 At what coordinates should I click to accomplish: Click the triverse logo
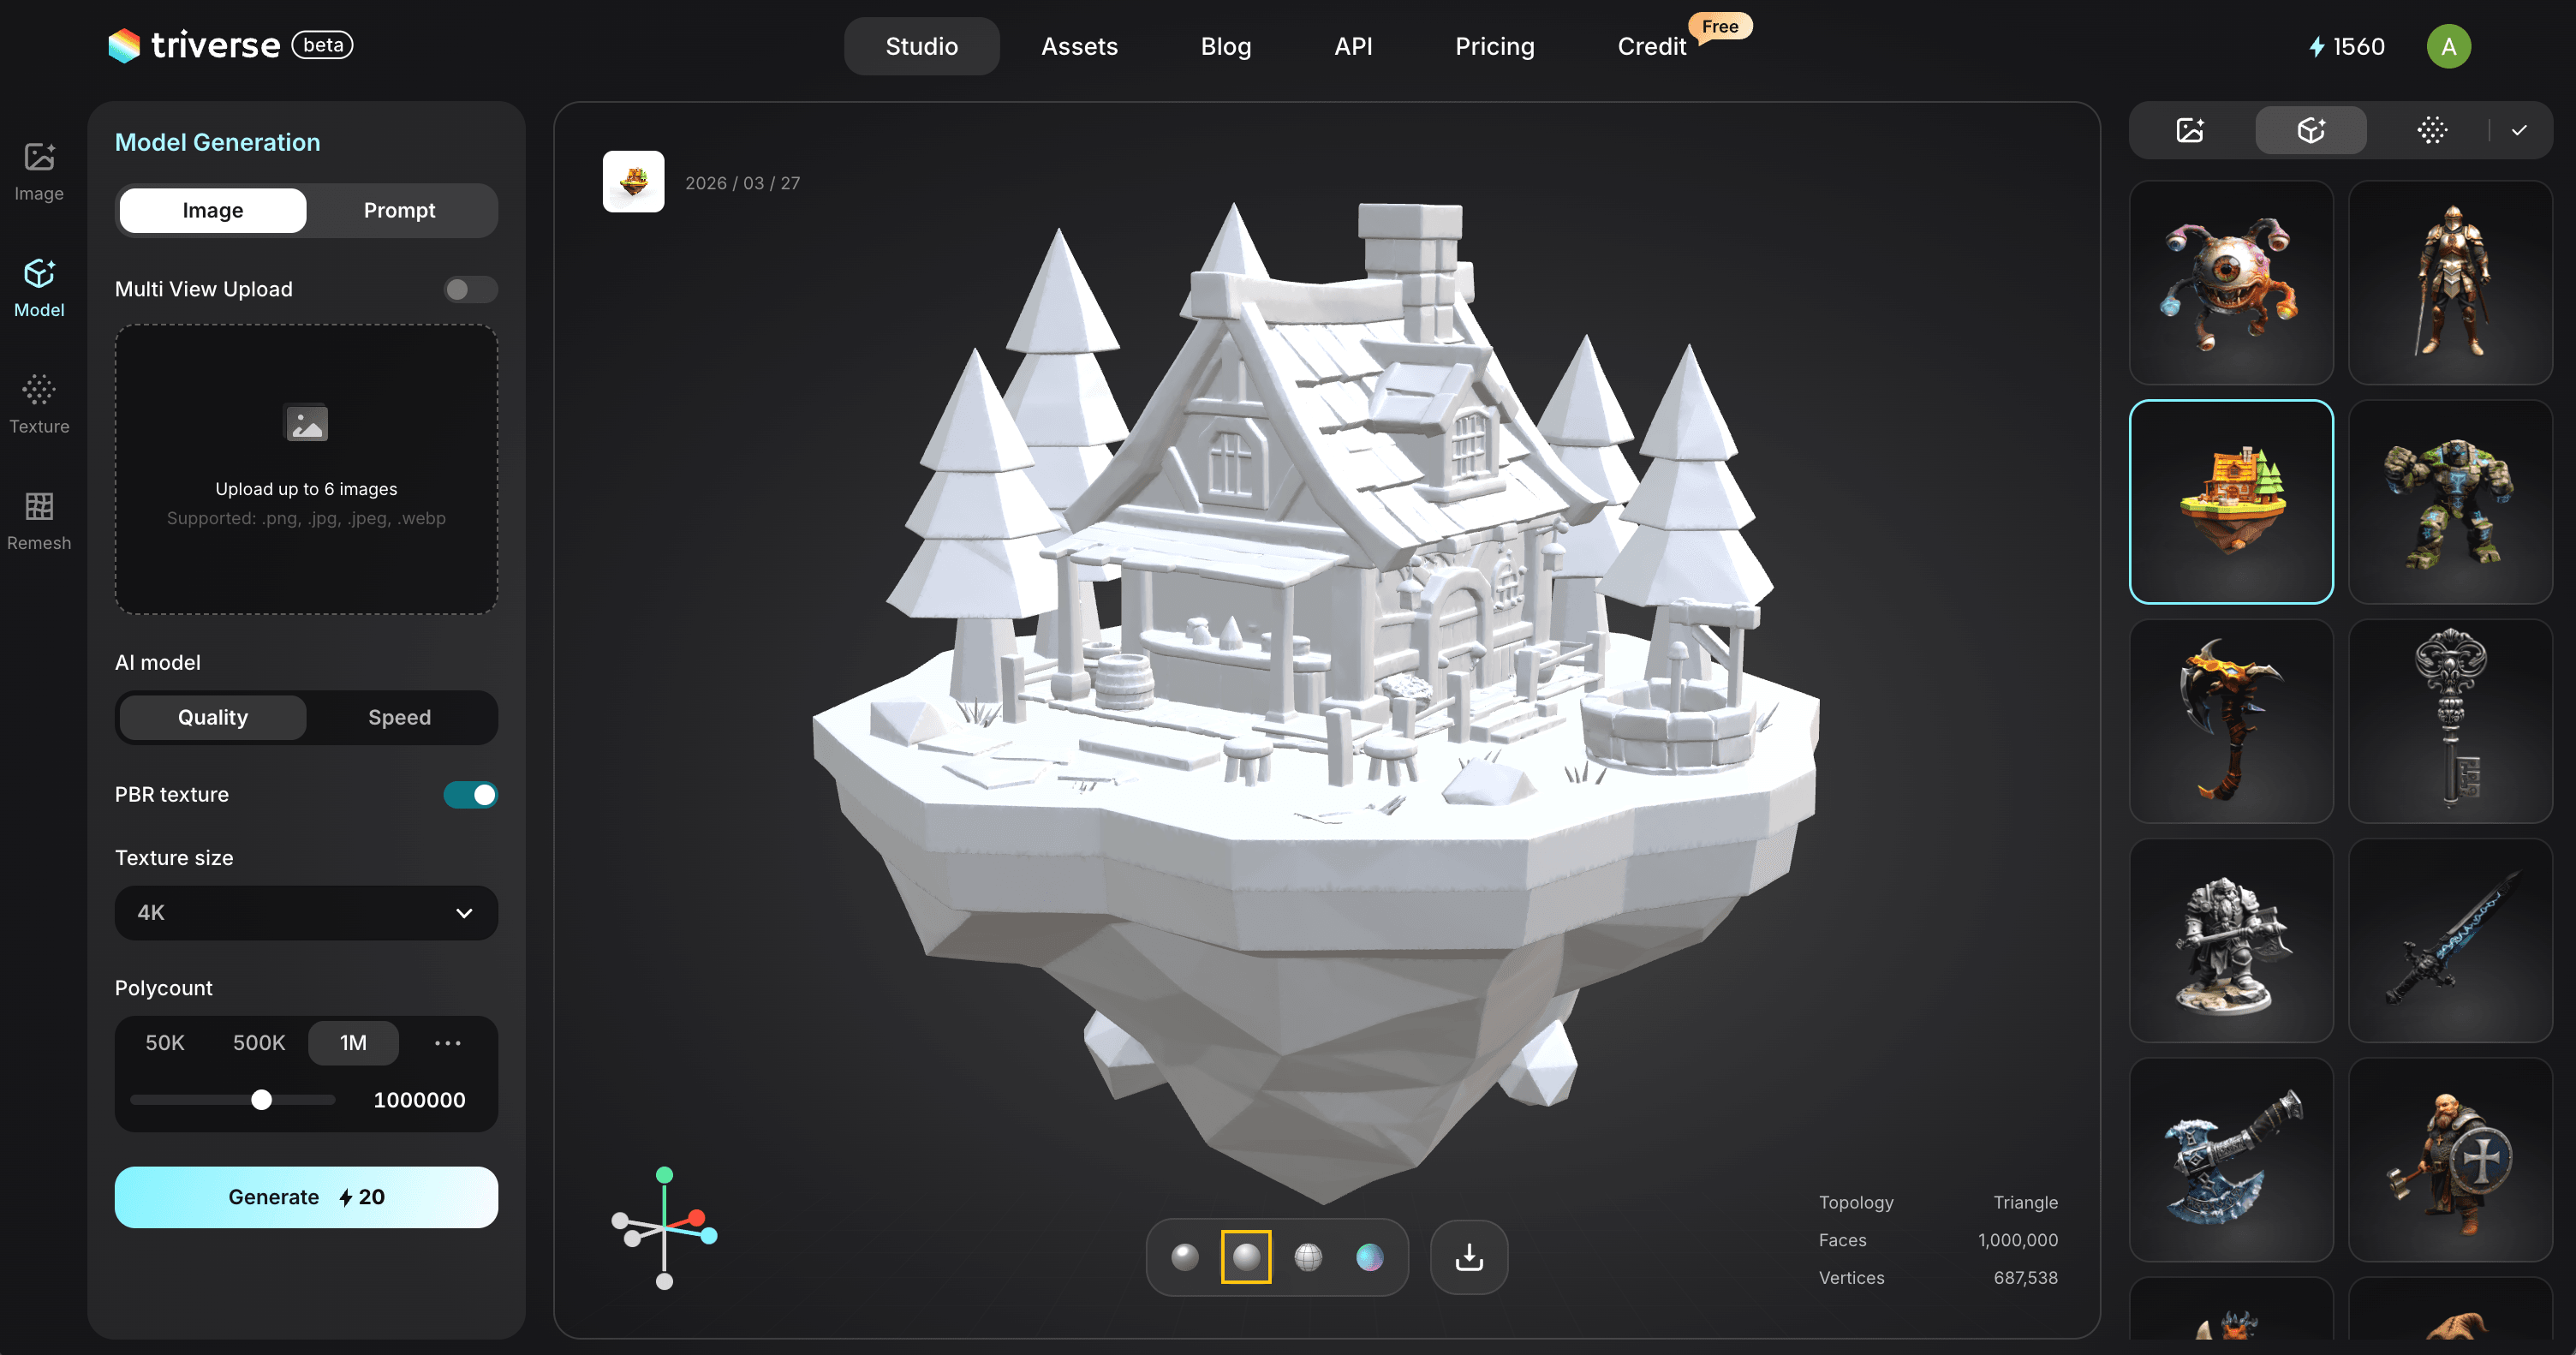pos(194,45)
